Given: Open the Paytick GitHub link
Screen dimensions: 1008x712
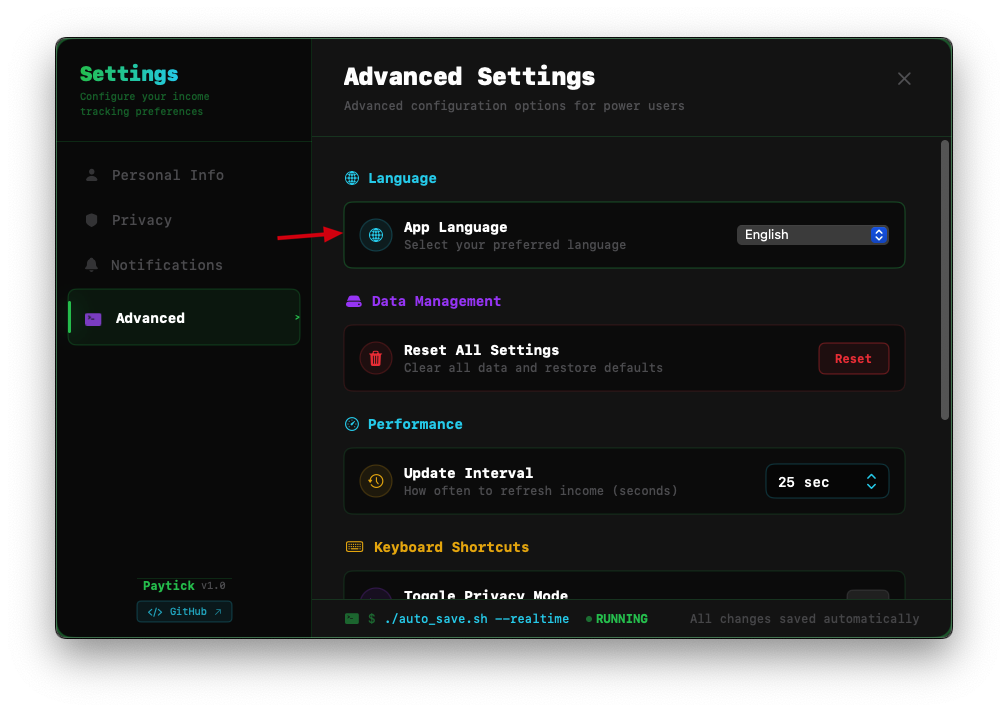Looking at the screenshot, I should [184, 611].
